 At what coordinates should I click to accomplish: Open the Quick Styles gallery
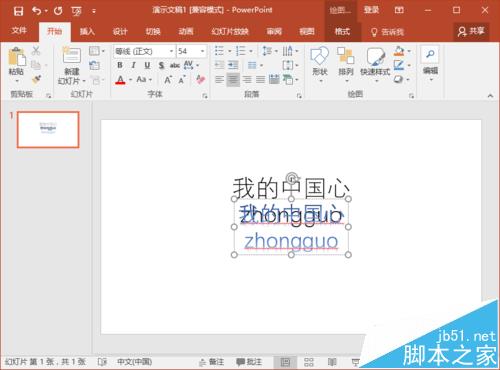375,65
